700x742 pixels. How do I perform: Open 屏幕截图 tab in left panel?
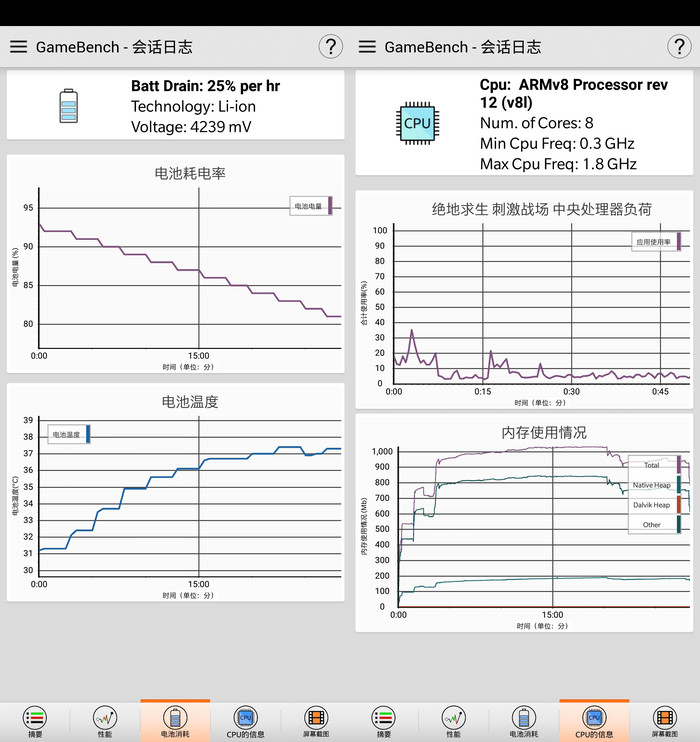point(315,721)
